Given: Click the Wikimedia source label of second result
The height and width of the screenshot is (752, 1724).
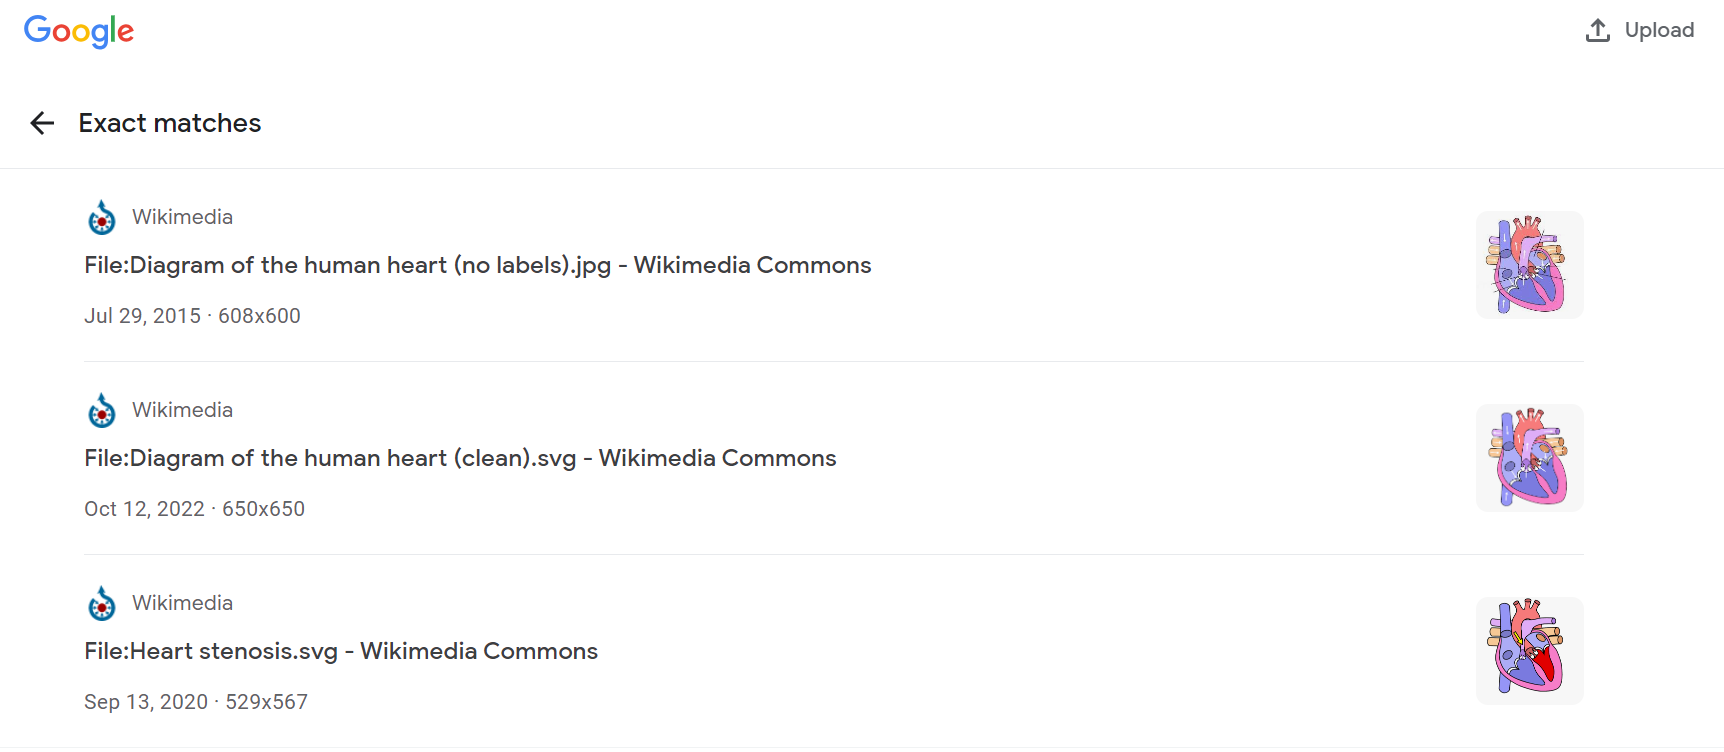Looking at the screenshot, I should coord(182,410).
